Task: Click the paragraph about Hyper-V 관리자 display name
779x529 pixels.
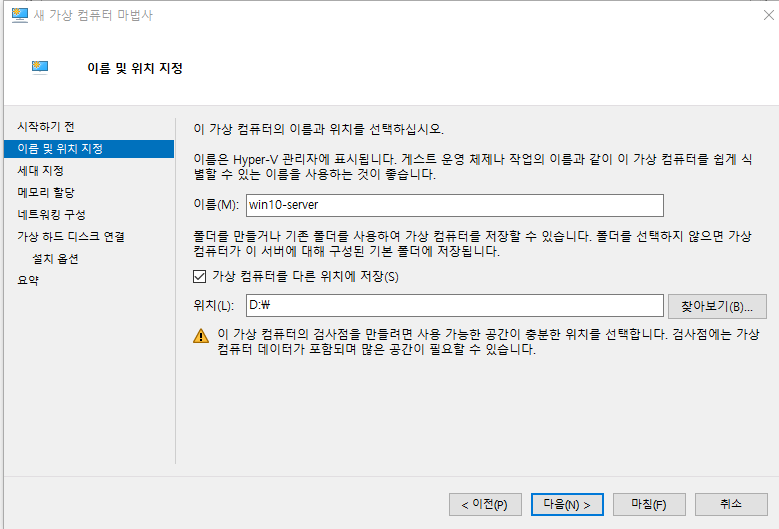Action: [472, 167]
